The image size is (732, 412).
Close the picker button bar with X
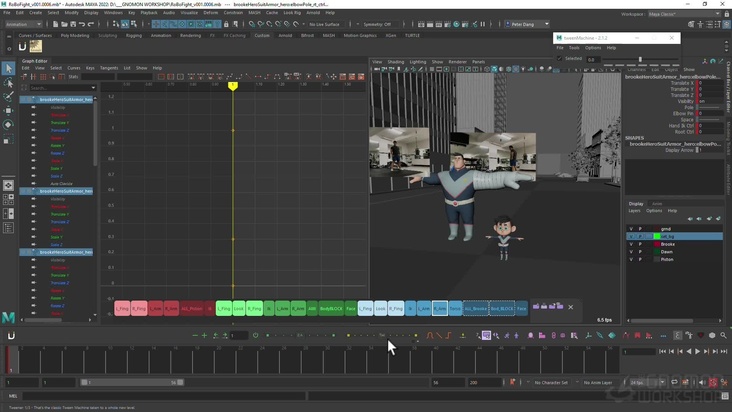tap(570, 307)
